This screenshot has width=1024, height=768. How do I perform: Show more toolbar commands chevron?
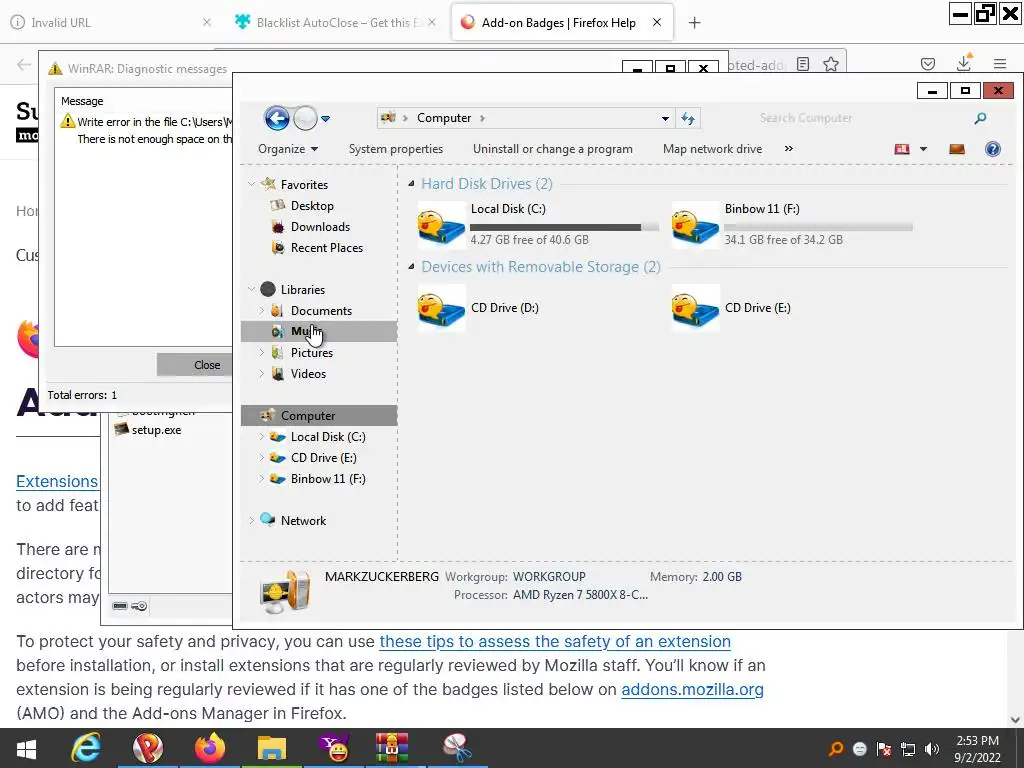[788, 149]
